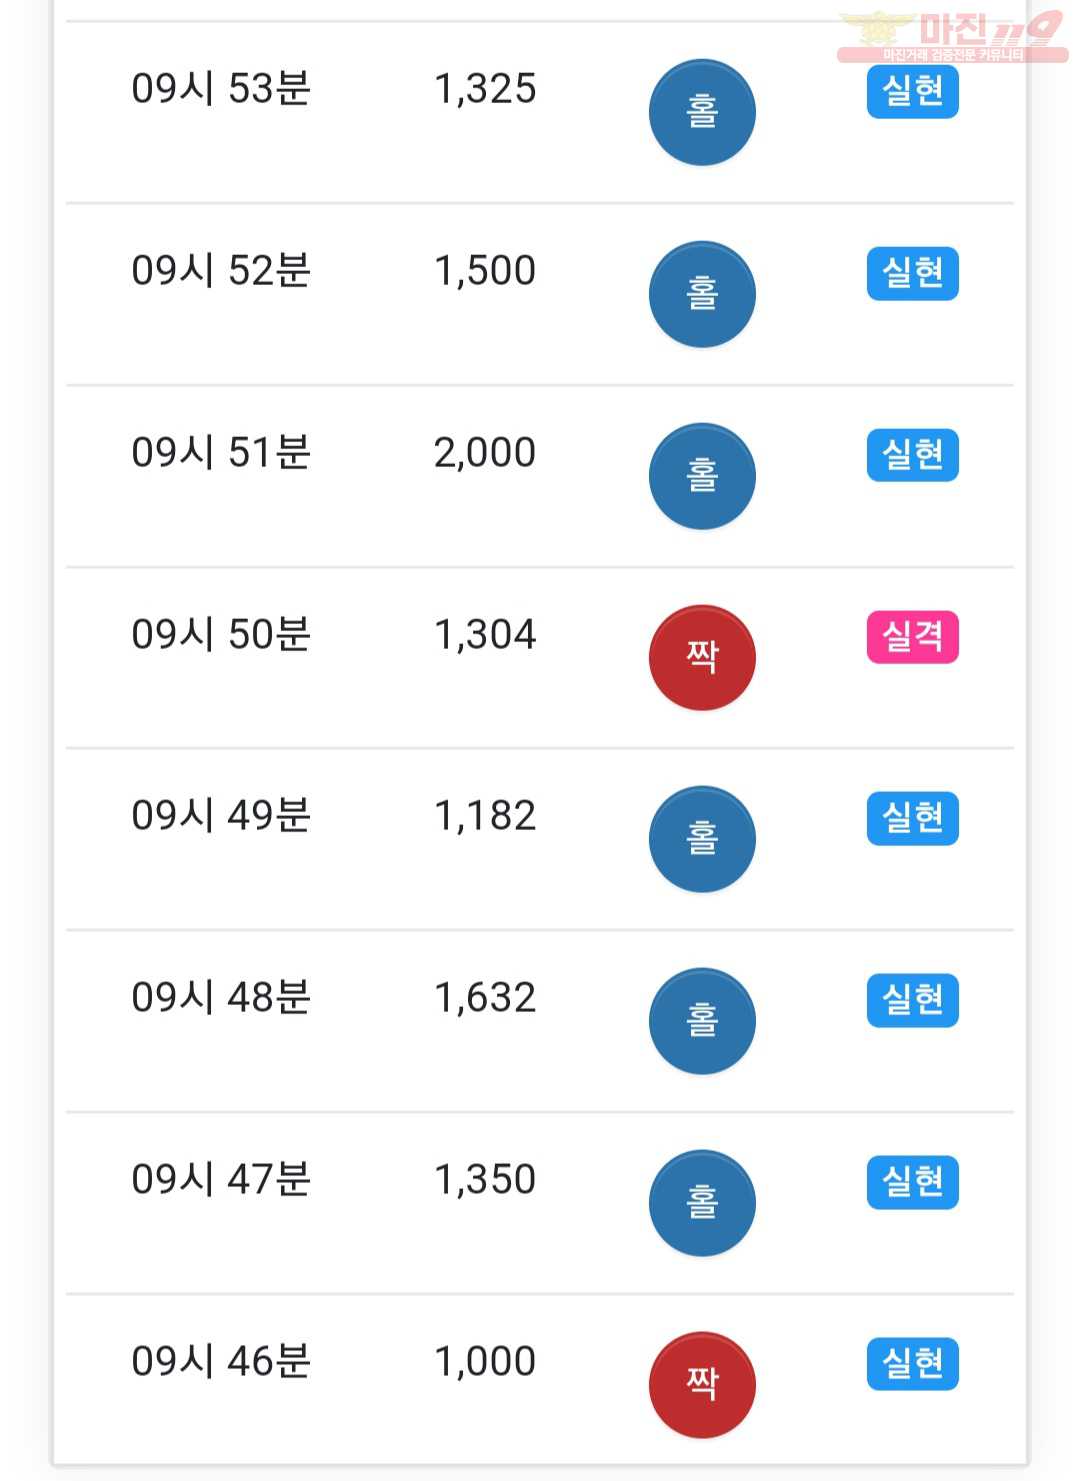Click the blue 홀 circle for 09시 51분
1080x1481 pixels.
702,476
